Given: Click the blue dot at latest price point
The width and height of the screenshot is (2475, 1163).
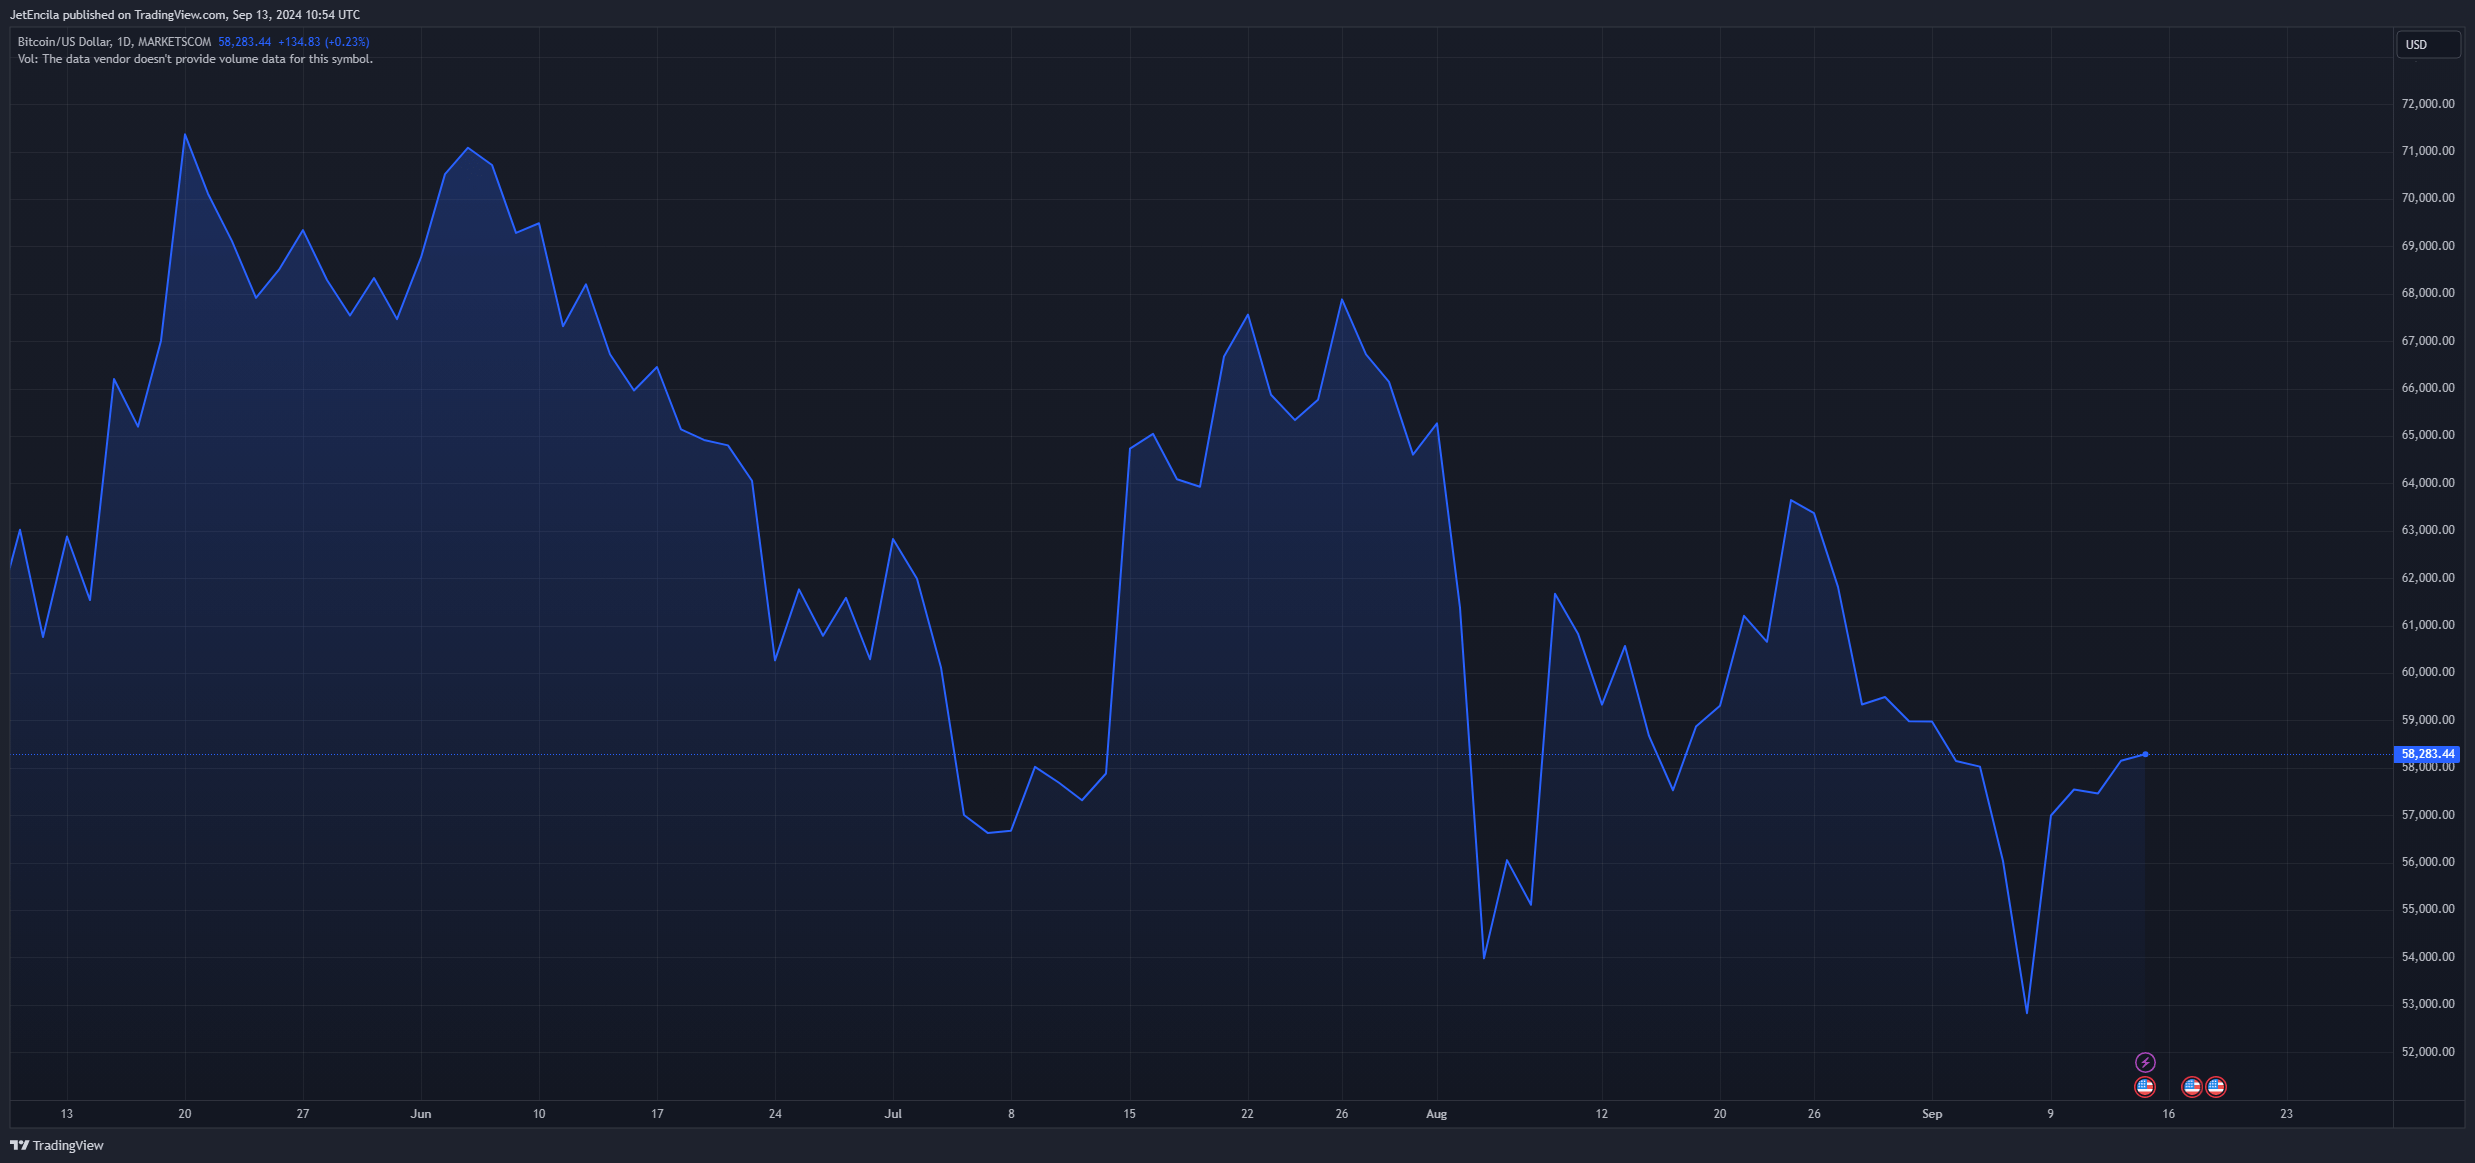Looking at the screenshot, I should 2145,754.
